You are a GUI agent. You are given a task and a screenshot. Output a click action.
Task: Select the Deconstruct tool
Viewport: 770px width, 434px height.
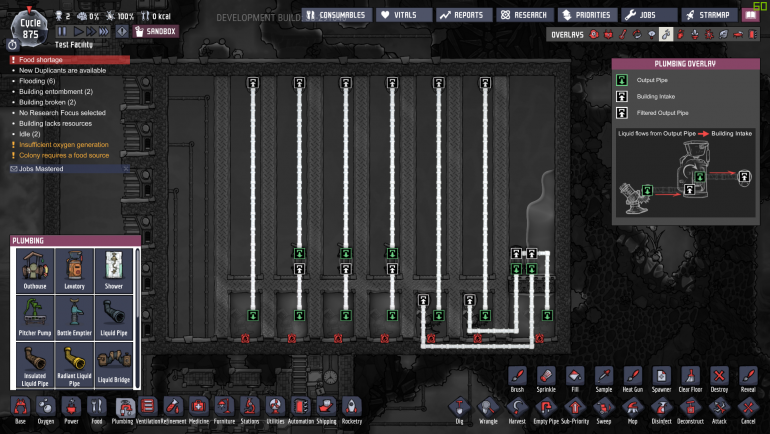[x=690, y=410]
